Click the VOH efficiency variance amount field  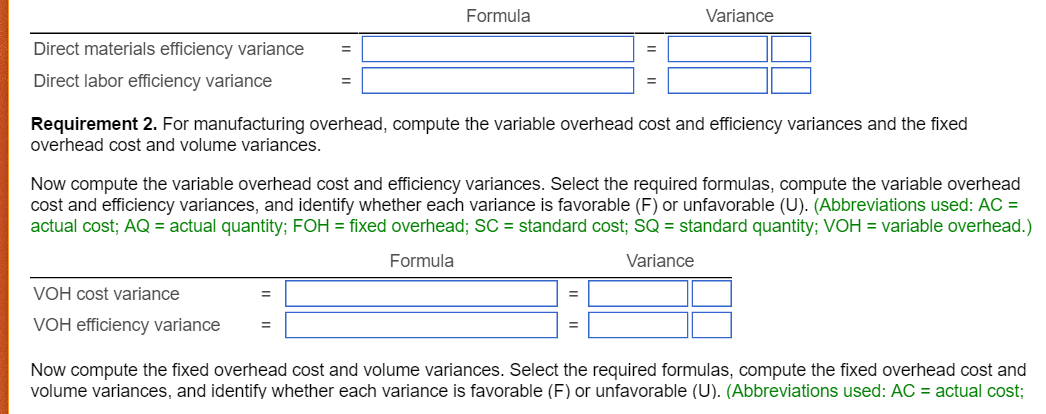pos(638,325)
